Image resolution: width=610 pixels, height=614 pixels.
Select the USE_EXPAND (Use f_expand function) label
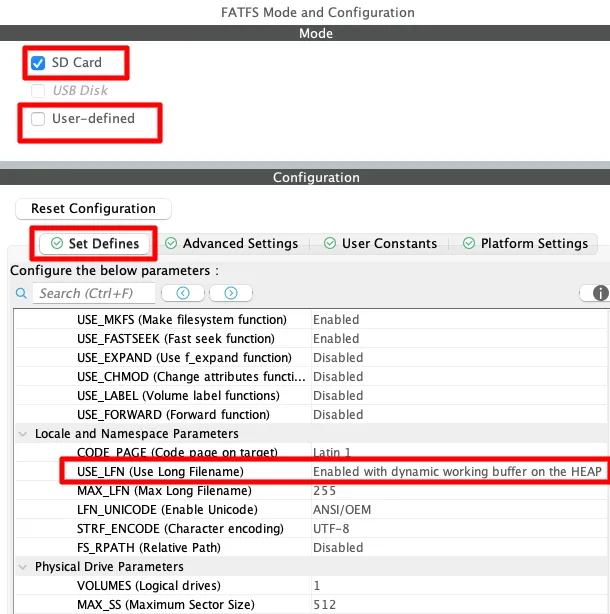pyautogui.click(x=184, y=358)
